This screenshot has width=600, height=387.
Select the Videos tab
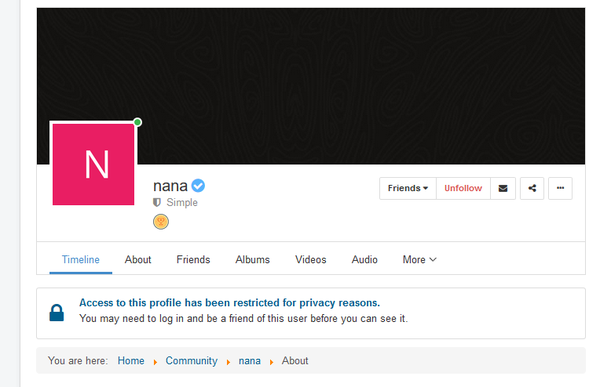click(311, 260)
